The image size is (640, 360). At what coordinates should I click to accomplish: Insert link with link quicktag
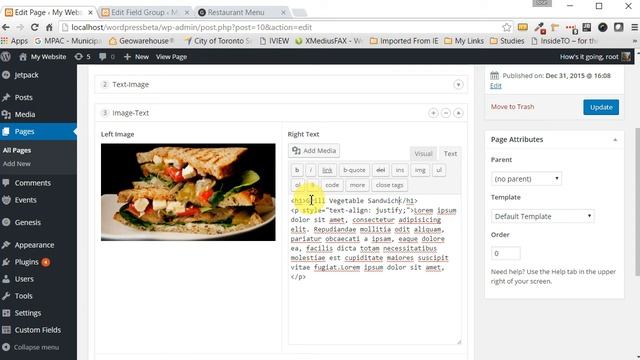[x=327, y=170]
